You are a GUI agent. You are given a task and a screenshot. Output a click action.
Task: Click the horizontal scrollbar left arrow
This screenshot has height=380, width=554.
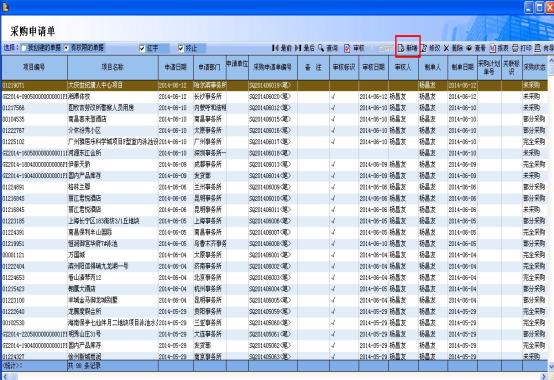[4, 376]
